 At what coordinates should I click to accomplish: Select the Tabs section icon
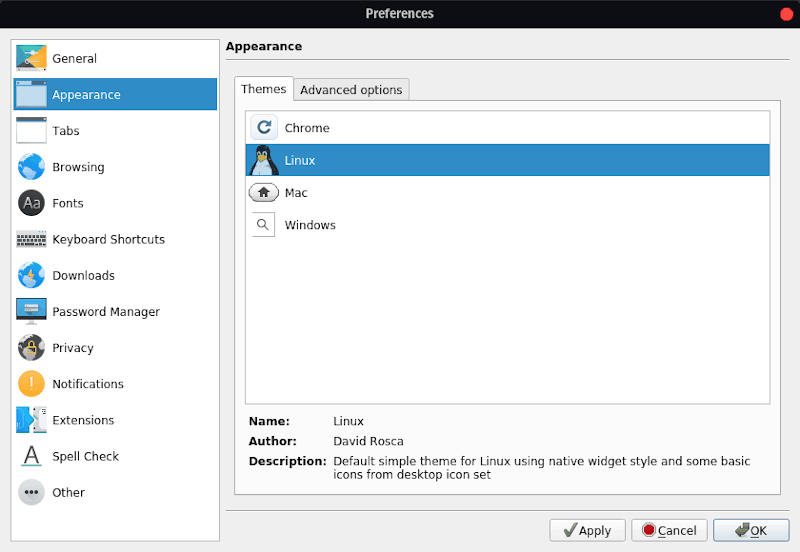point(32,131)
